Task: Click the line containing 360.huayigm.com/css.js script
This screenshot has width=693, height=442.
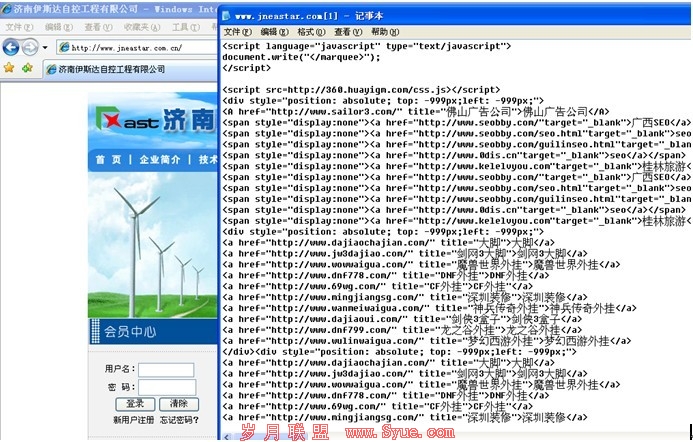Action: click(x=361, y=90)
